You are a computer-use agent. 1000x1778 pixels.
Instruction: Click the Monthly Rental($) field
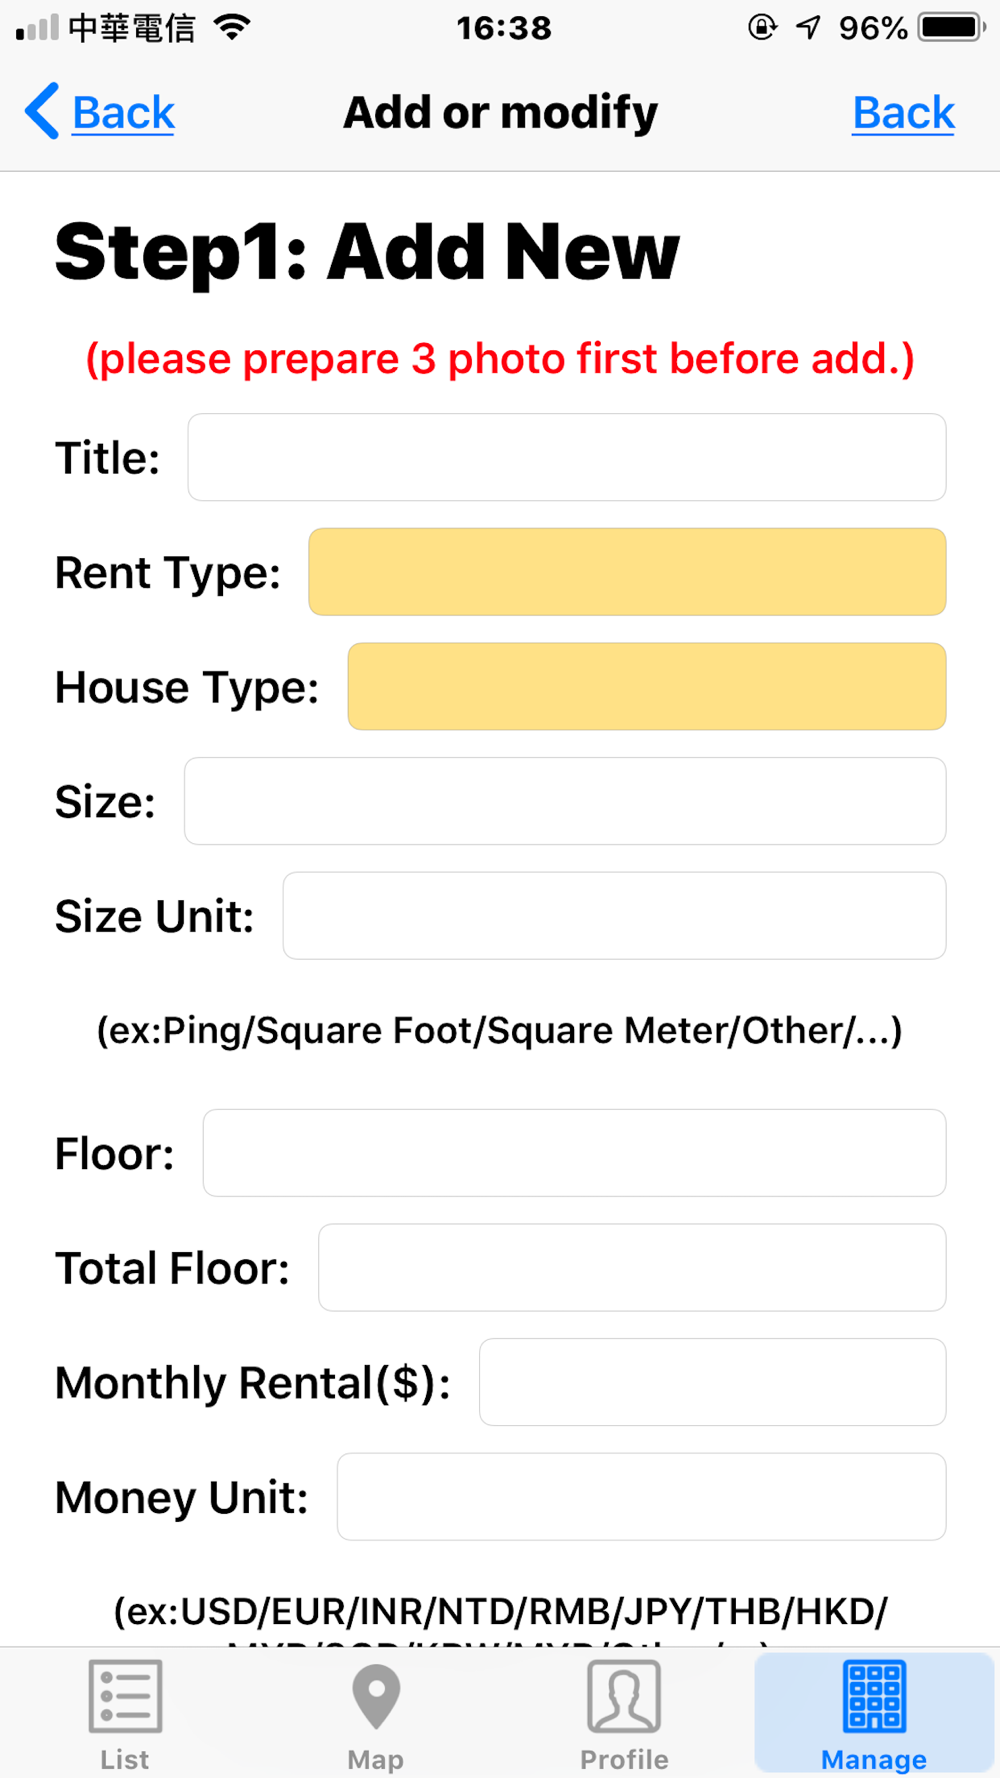[712, 1382]
